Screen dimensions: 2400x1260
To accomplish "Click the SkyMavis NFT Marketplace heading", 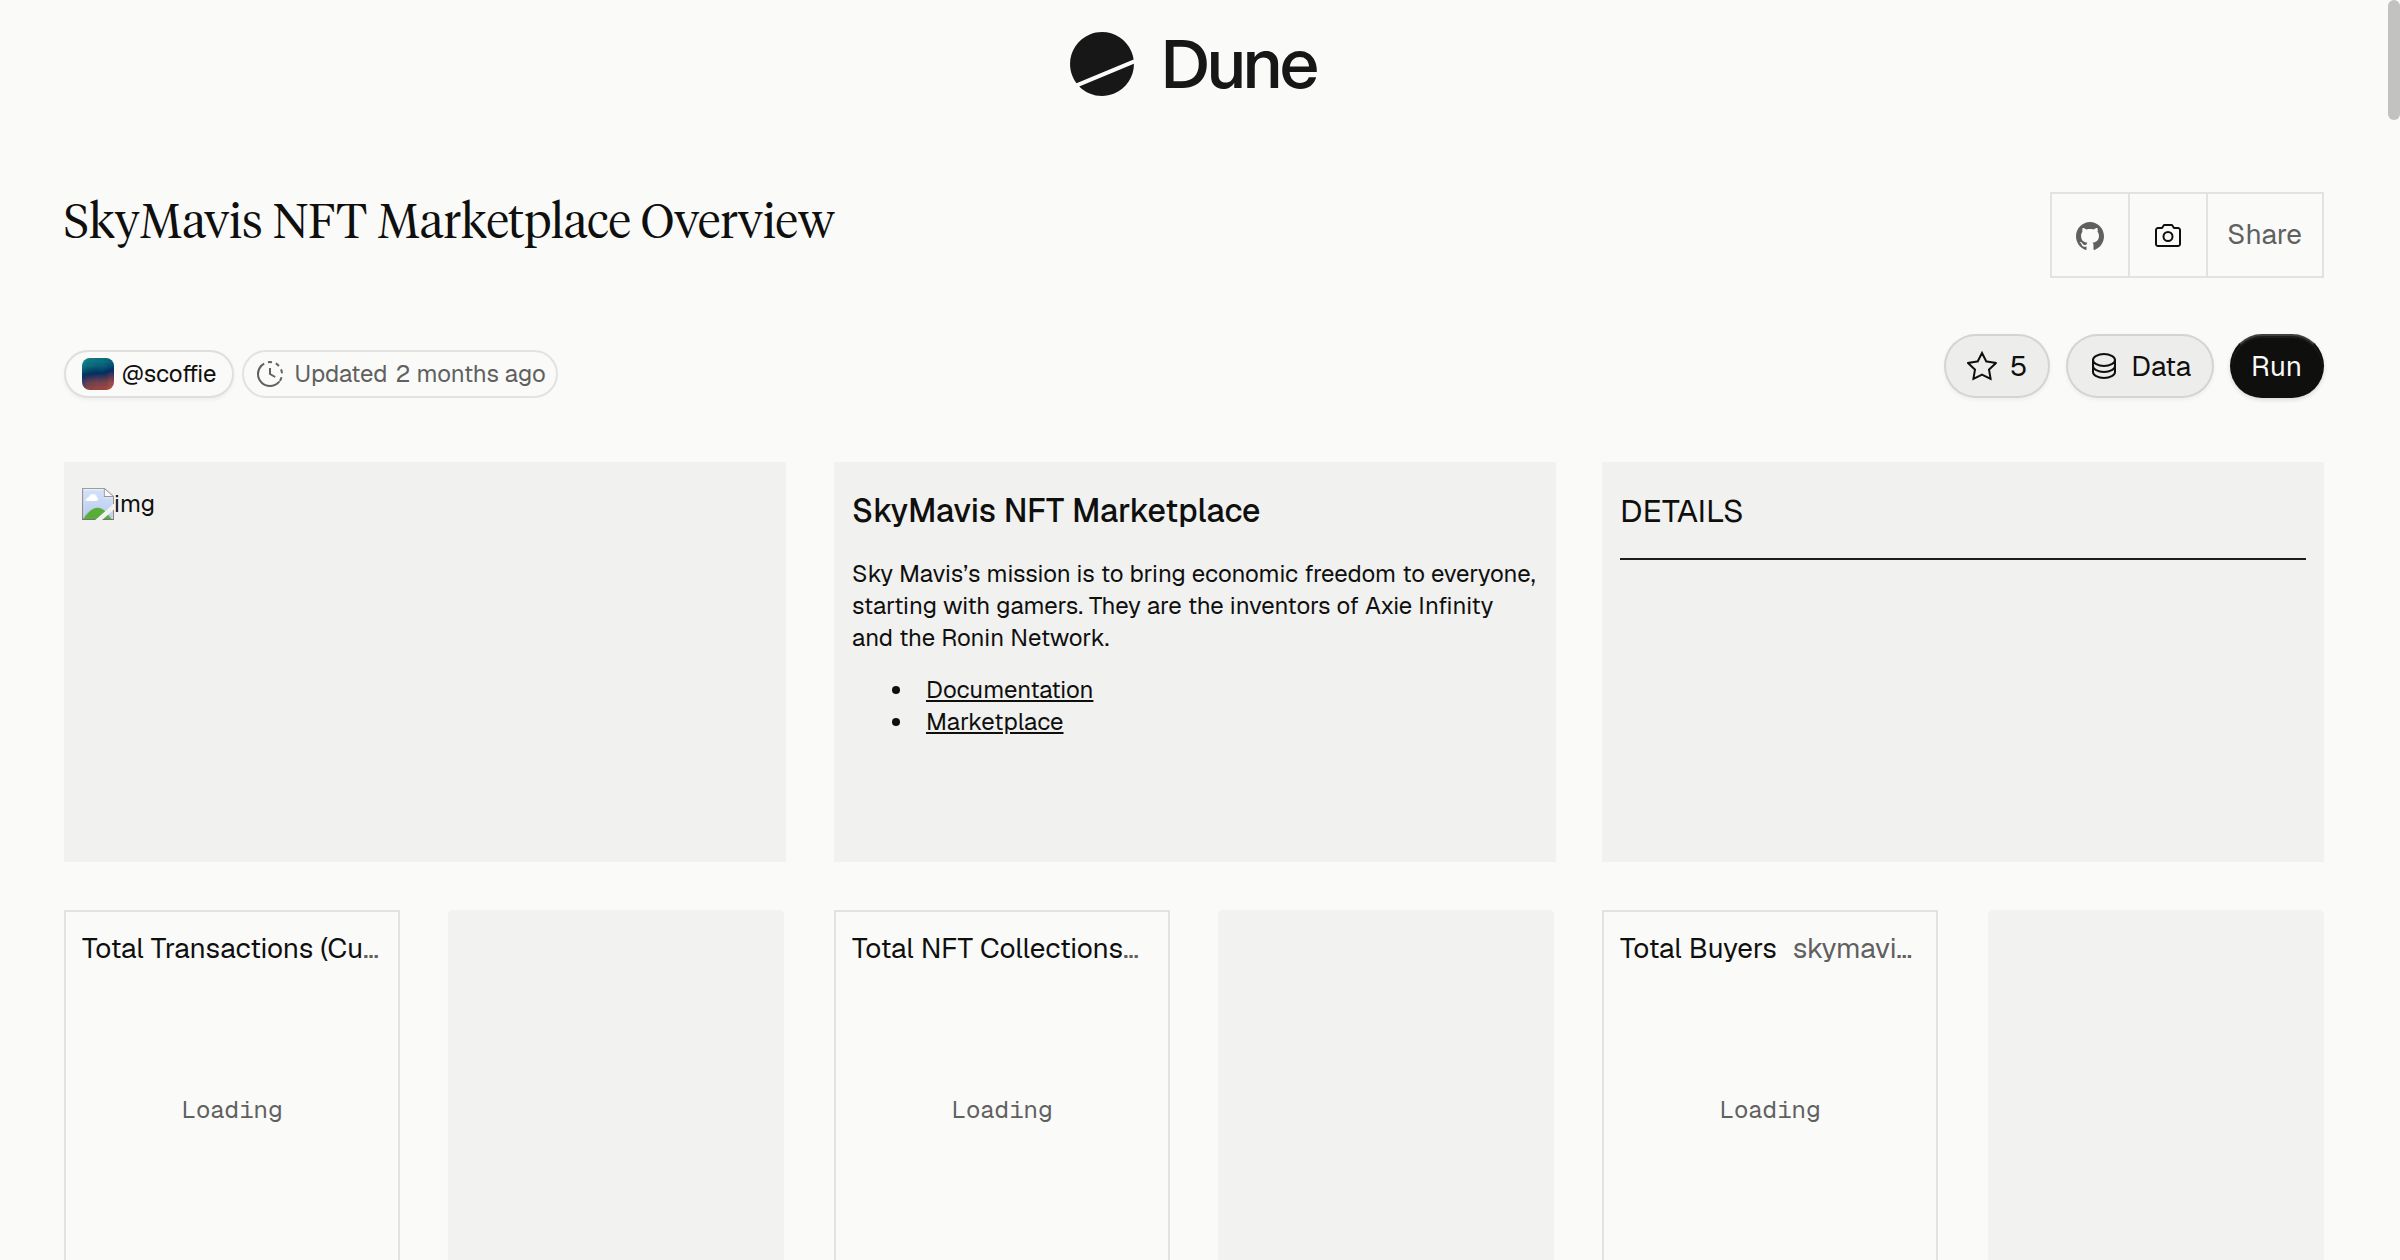I will tap(1056, 511).
